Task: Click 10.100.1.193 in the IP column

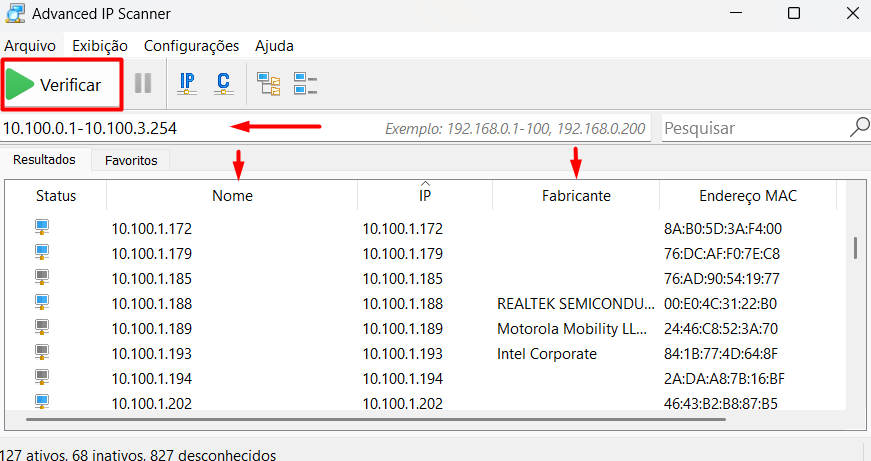Action: click(403, 354)
